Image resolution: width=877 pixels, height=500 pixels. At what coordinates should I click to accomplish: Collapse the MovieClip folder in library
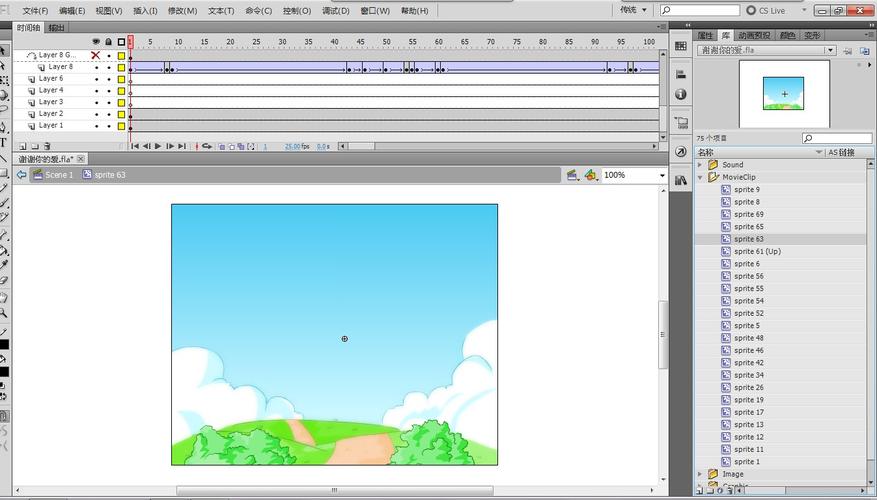tap(700, 177)
